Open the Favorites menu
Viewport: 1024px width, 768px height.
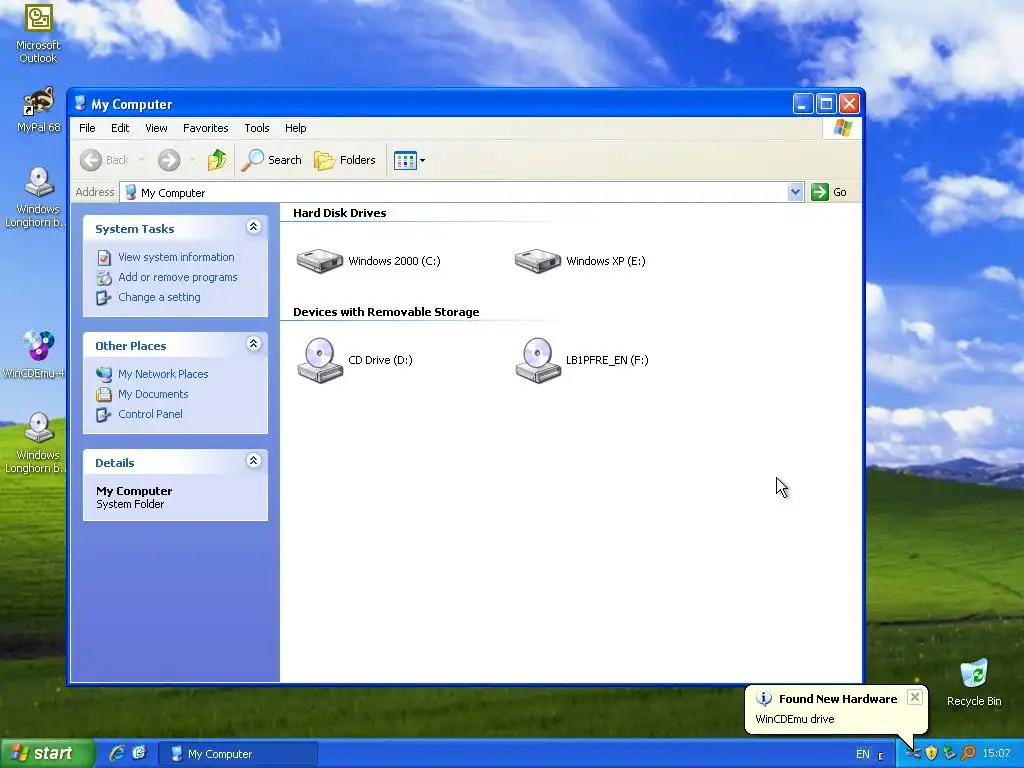[206, 128]
